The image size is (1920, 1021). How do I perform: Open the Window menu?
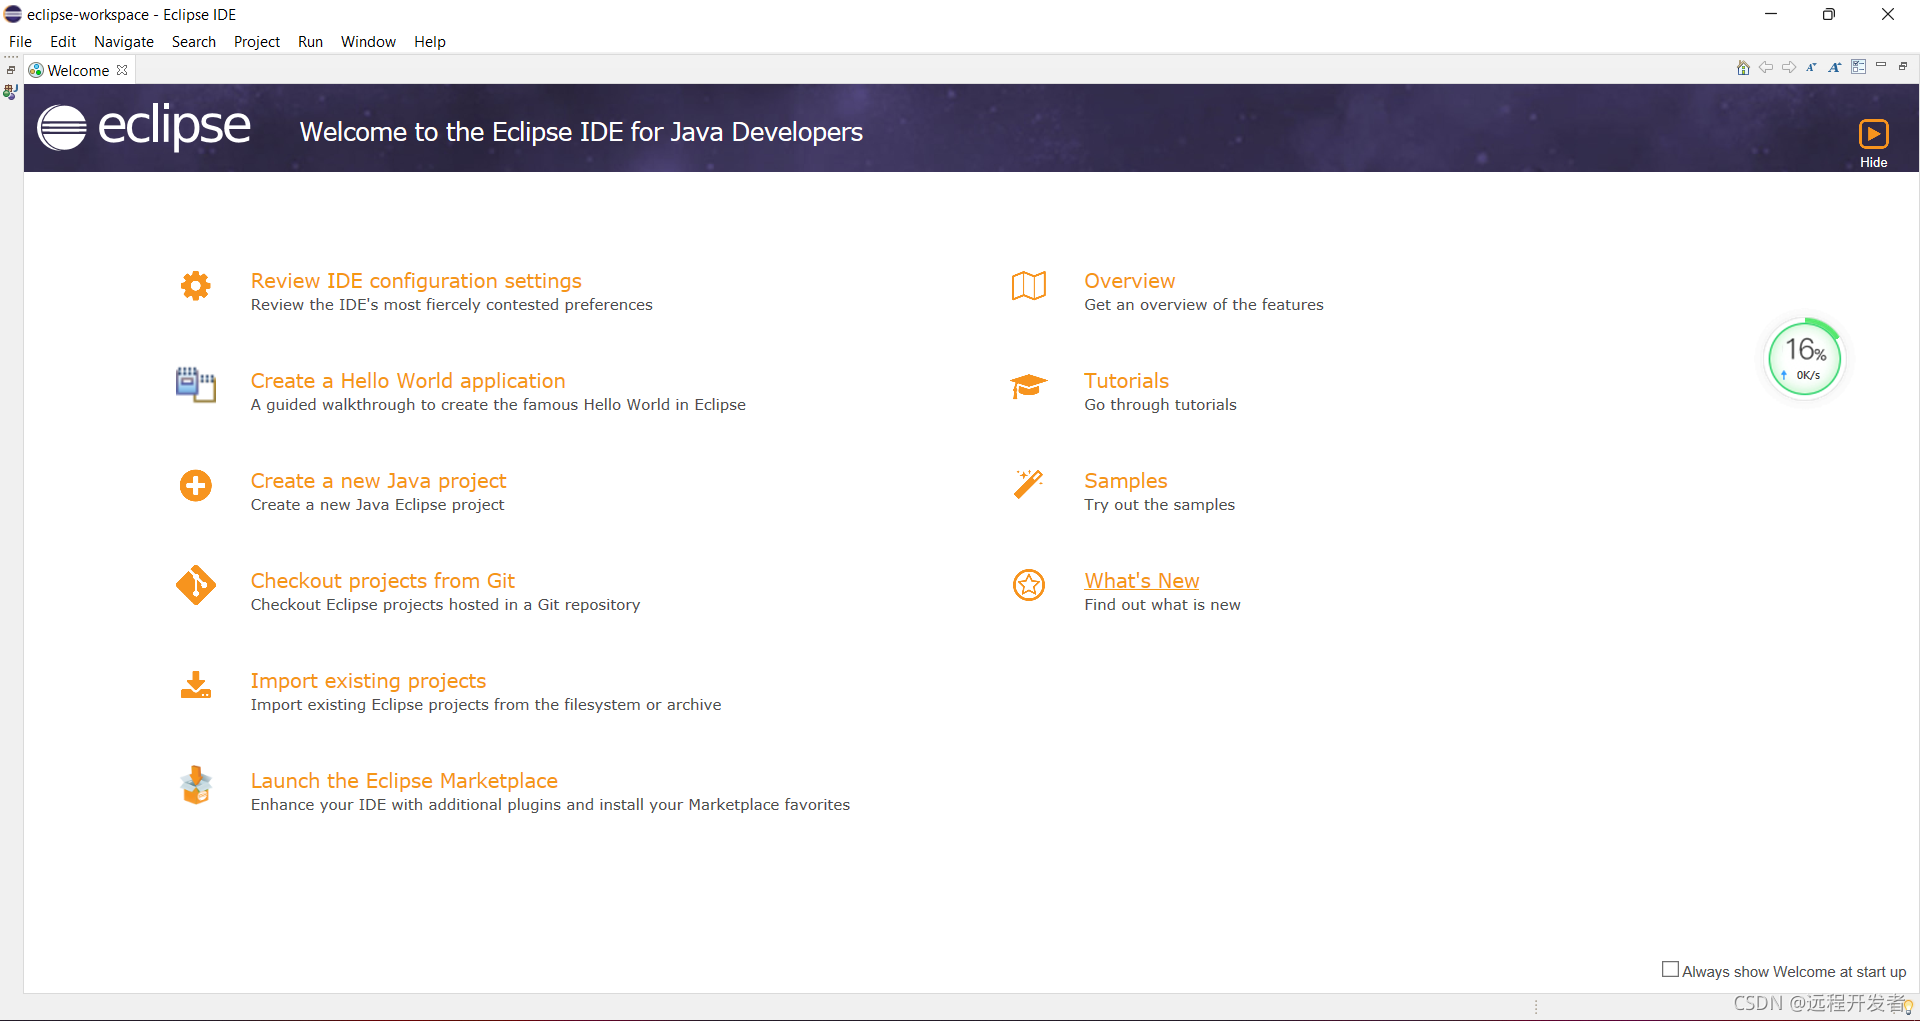point(368,42)
